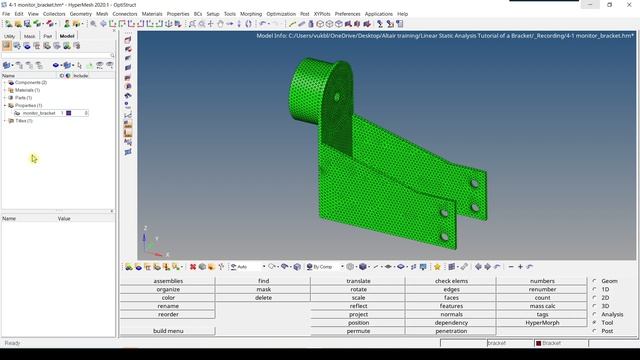Open the By Comp color mode dropdown

click(342, 267)
